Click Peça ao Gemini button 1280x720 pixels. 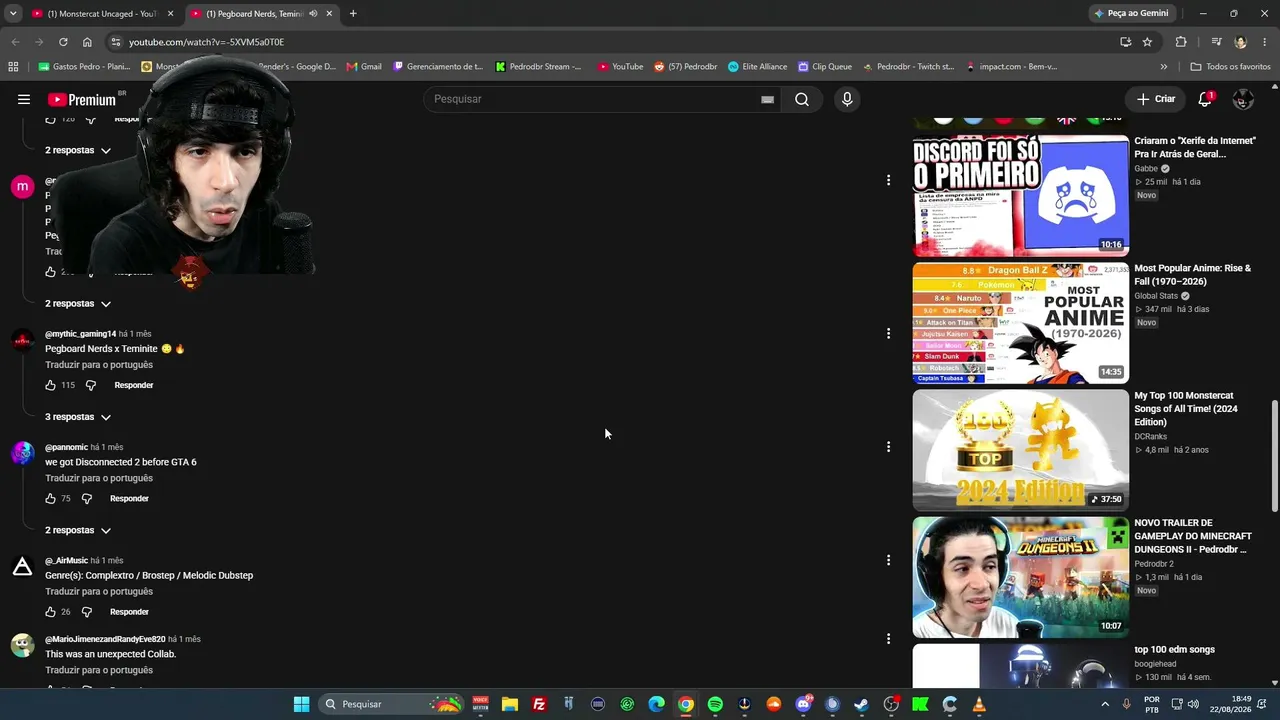pyautogui.click(x=1131, y=14)
